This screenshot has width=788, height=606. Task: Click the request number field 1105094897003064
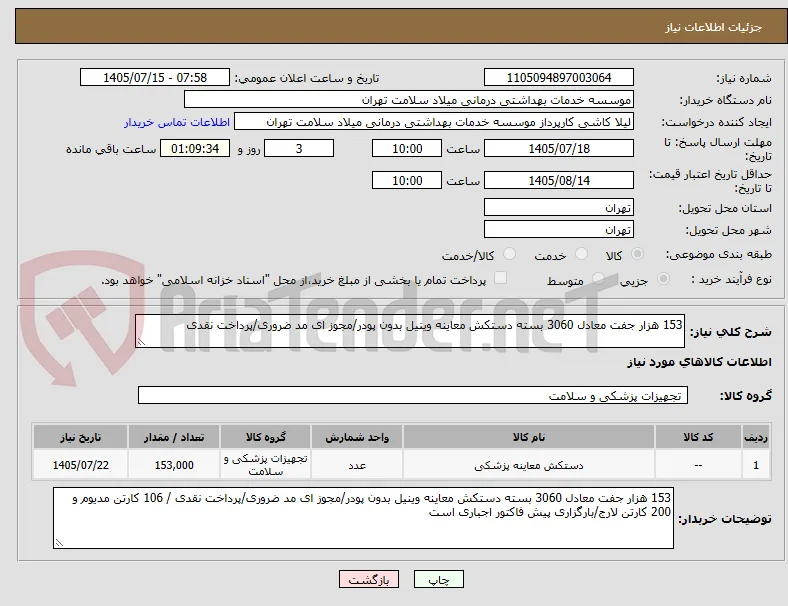point(559,78)
